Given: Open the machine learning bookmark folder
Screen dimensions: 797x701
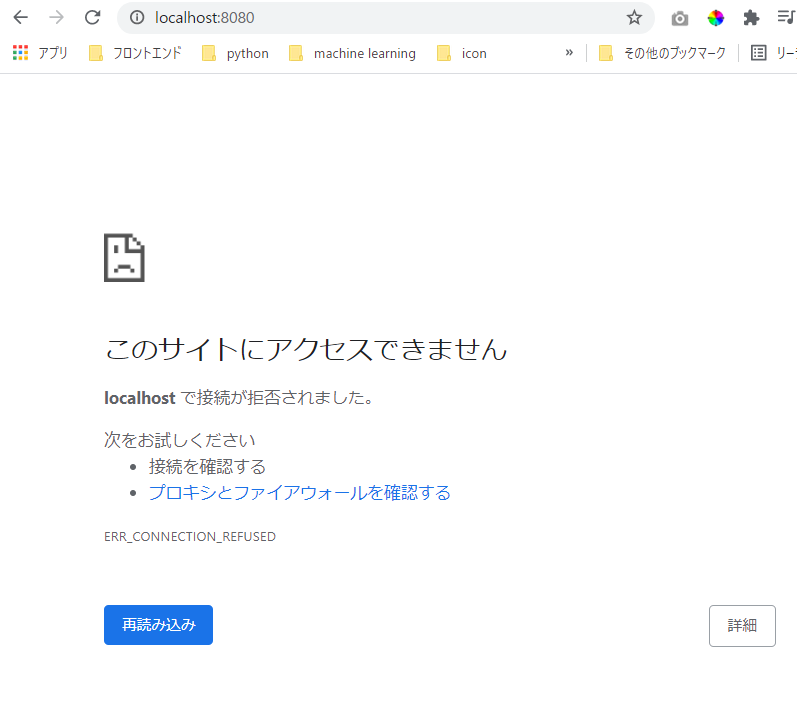Looking at the screenshot, I should (352, 53).
